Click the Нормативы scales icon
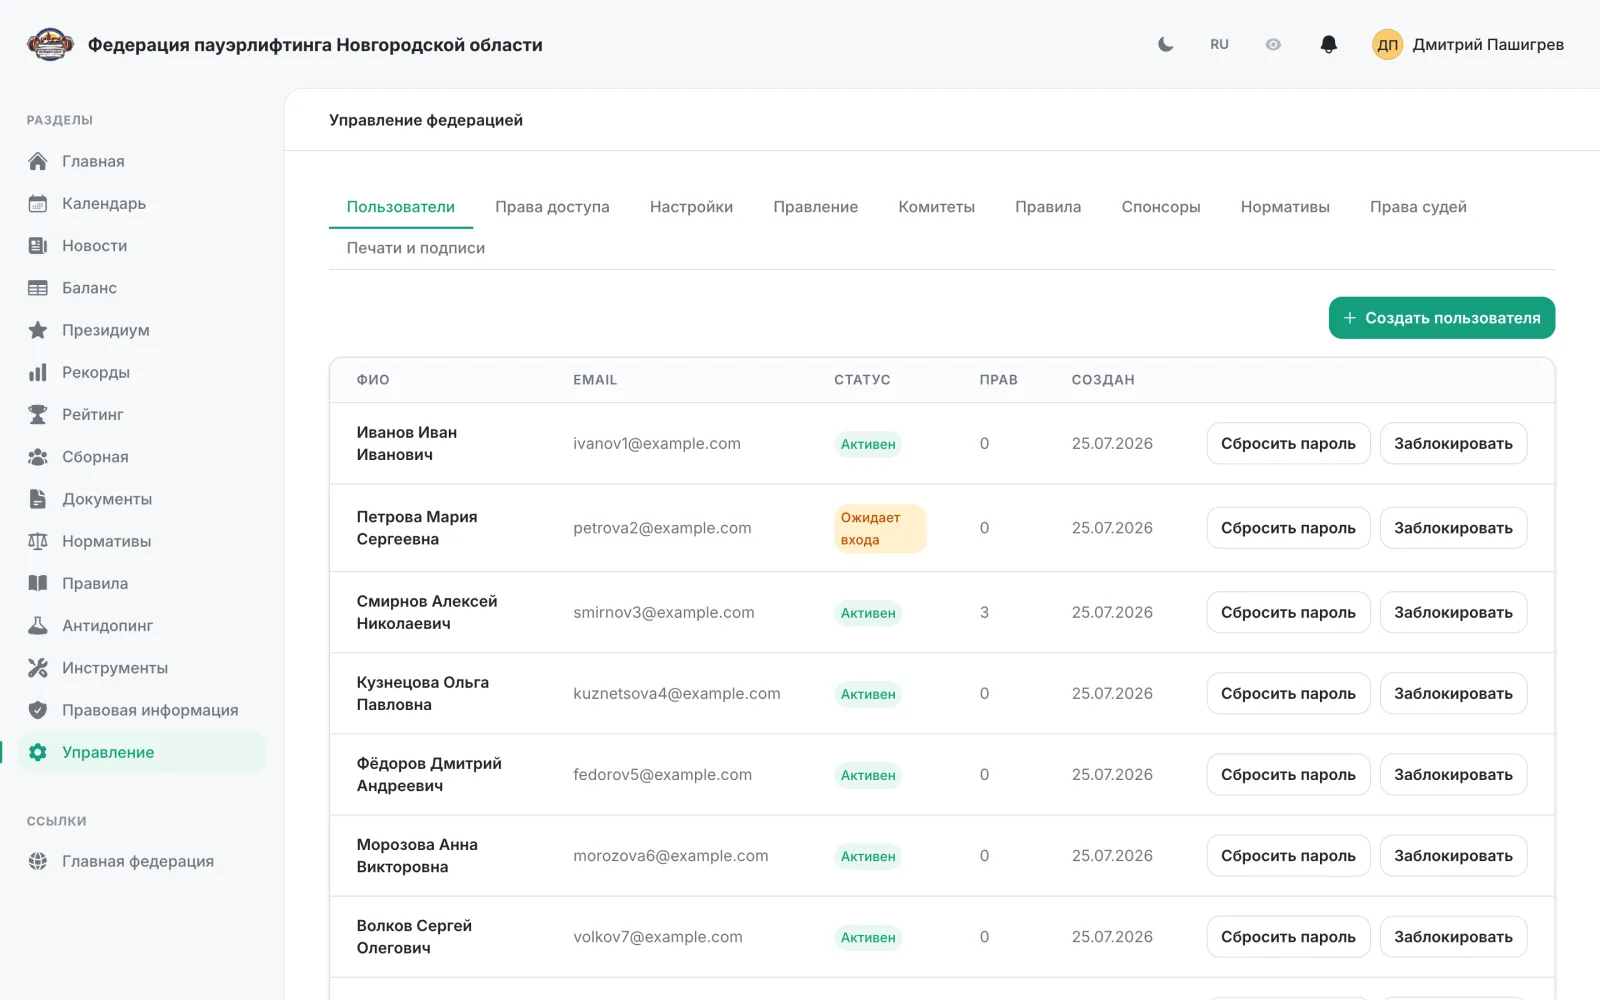This screenshot has height=1000, width=1600. pos(38,541)
